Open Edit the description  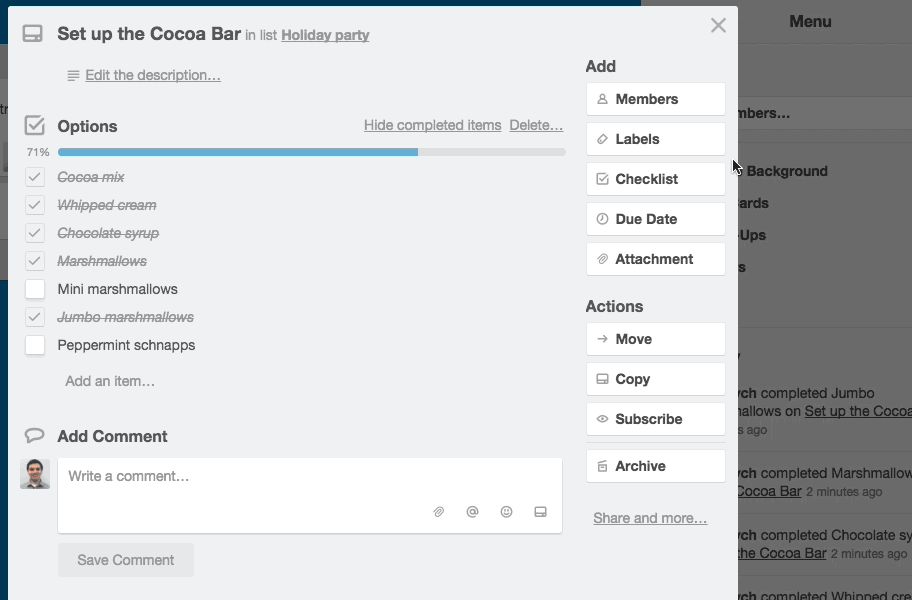click(x=152, y=75)
